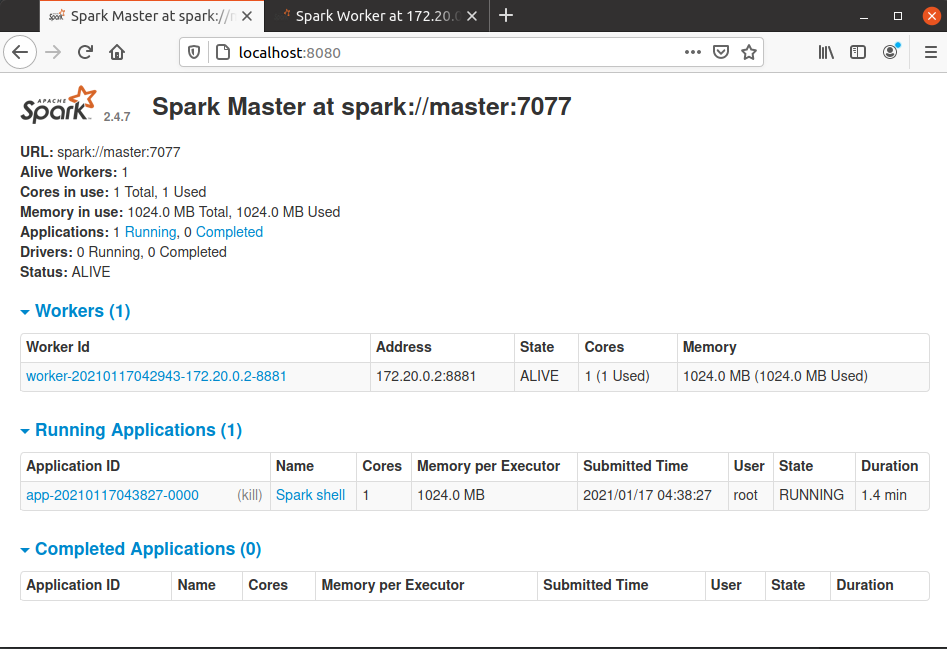This screenshot has width=947, height=649.
Task: Show site information page icon
Action: (223, 53)
